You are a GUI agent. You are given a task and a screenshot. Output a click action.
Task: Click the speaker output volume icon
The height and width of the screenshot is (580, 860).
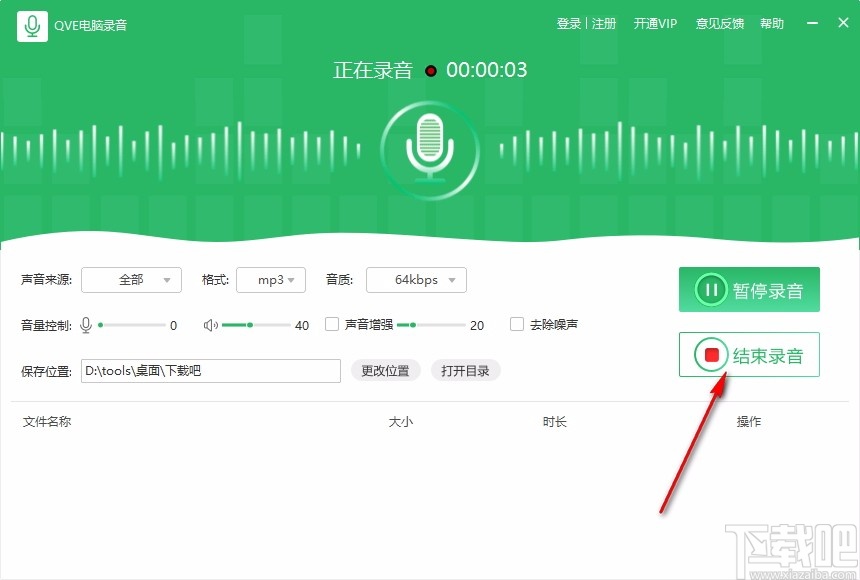(212, 324)
